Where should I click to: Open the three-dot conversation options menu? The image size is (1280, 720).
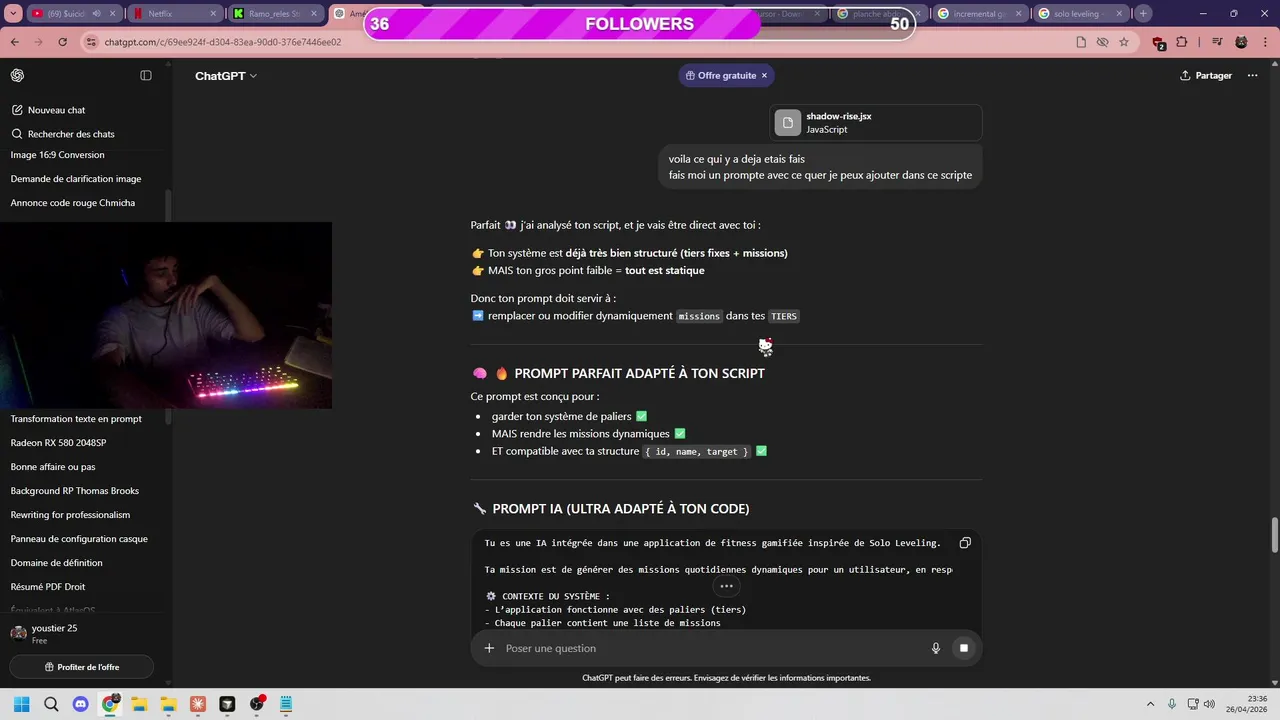1252,76
